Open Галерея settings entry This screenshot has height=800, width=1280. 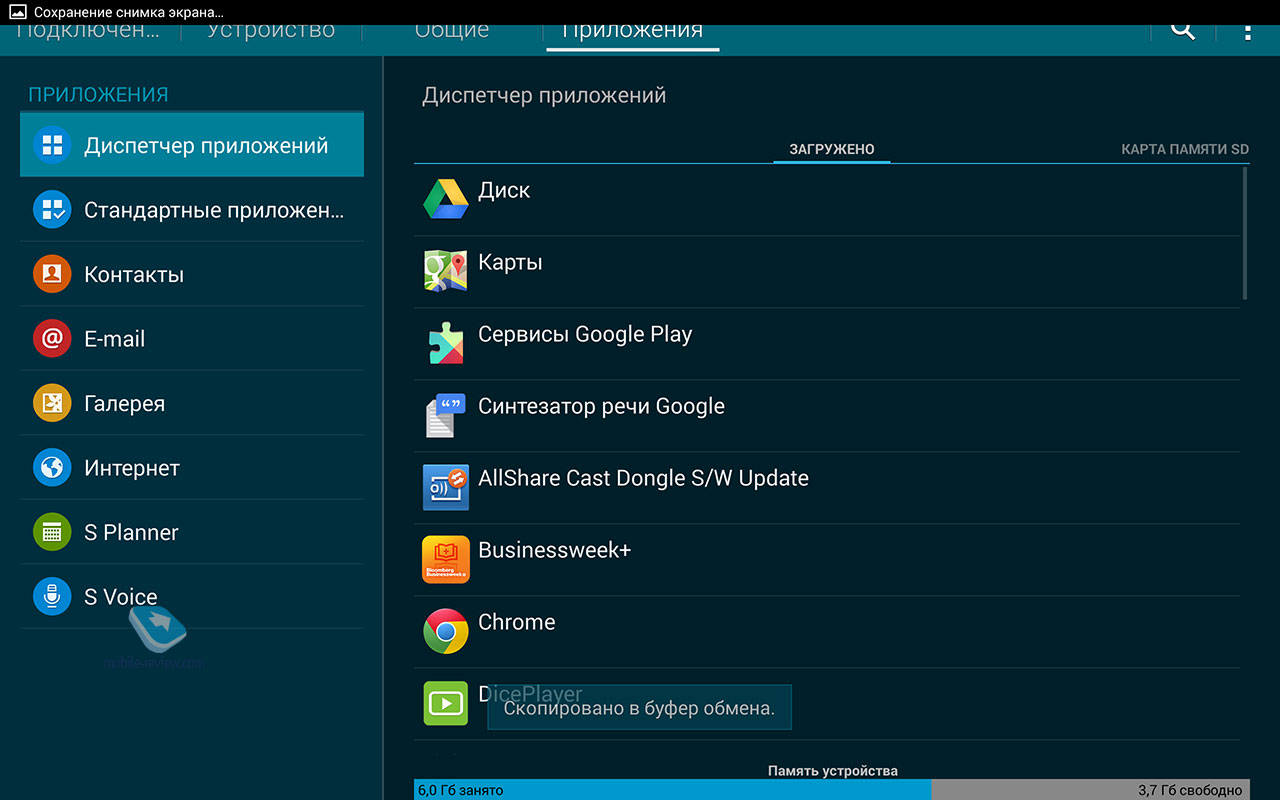click(192, 403)
